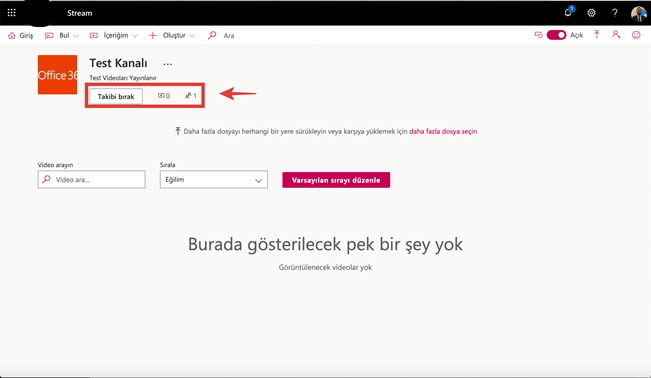Click the channel followers count icon

[x=188, y=96]
